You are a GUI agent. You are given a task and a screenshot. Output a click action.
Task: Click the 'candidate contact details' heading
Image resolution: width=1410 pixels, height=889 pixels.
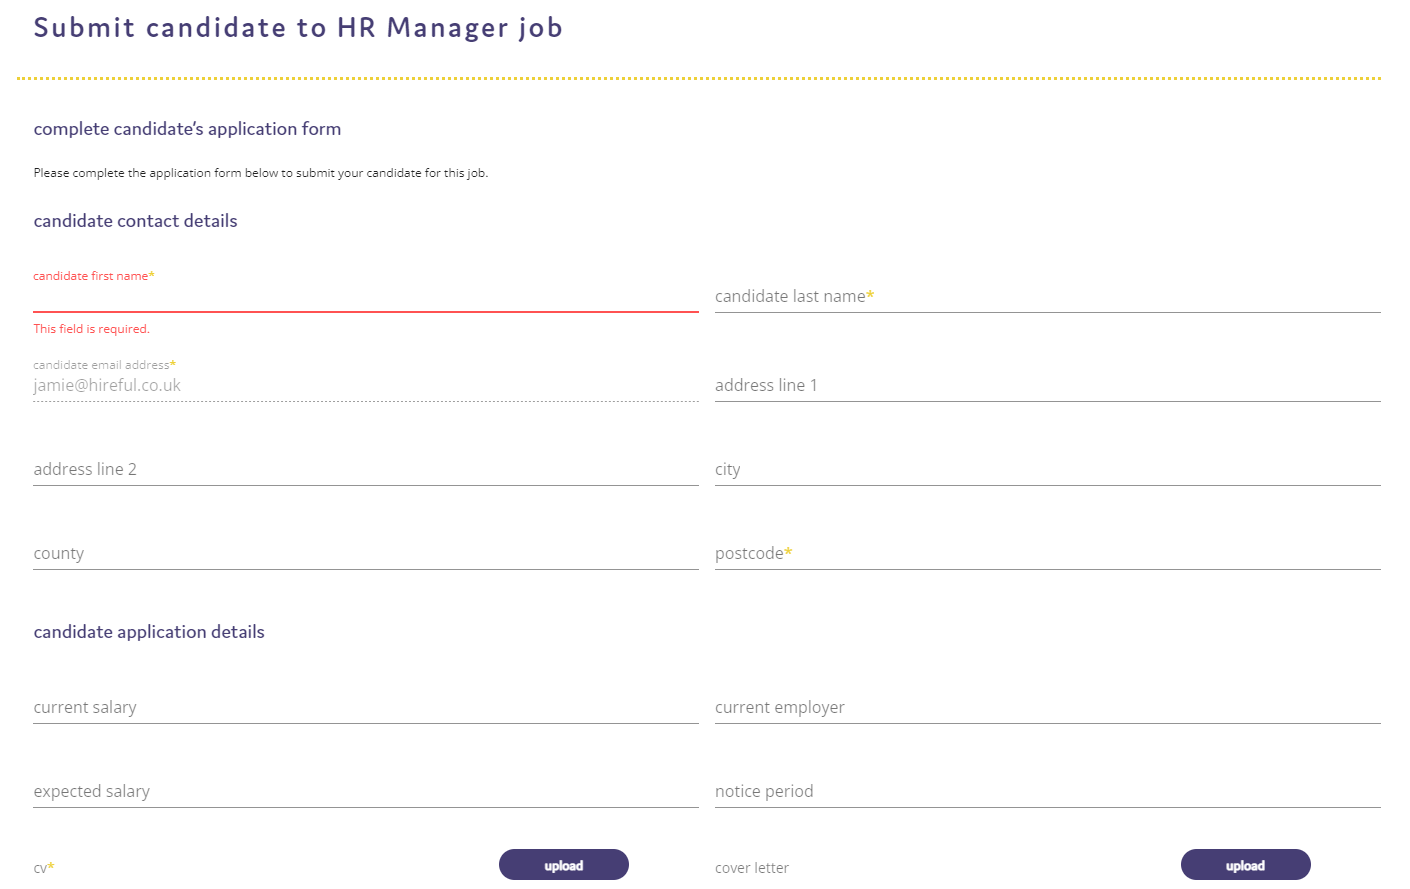click(x=135, y=221)
